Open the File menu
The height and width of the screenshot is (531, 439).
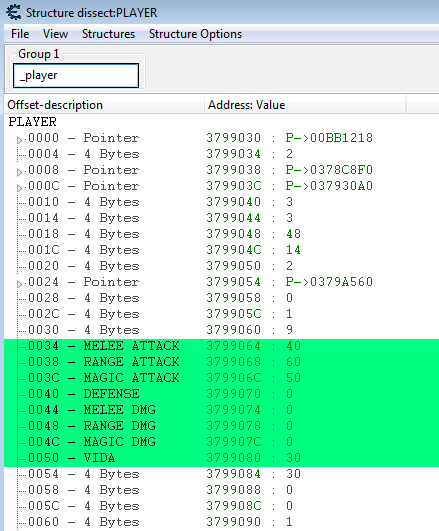click(20, 34)
